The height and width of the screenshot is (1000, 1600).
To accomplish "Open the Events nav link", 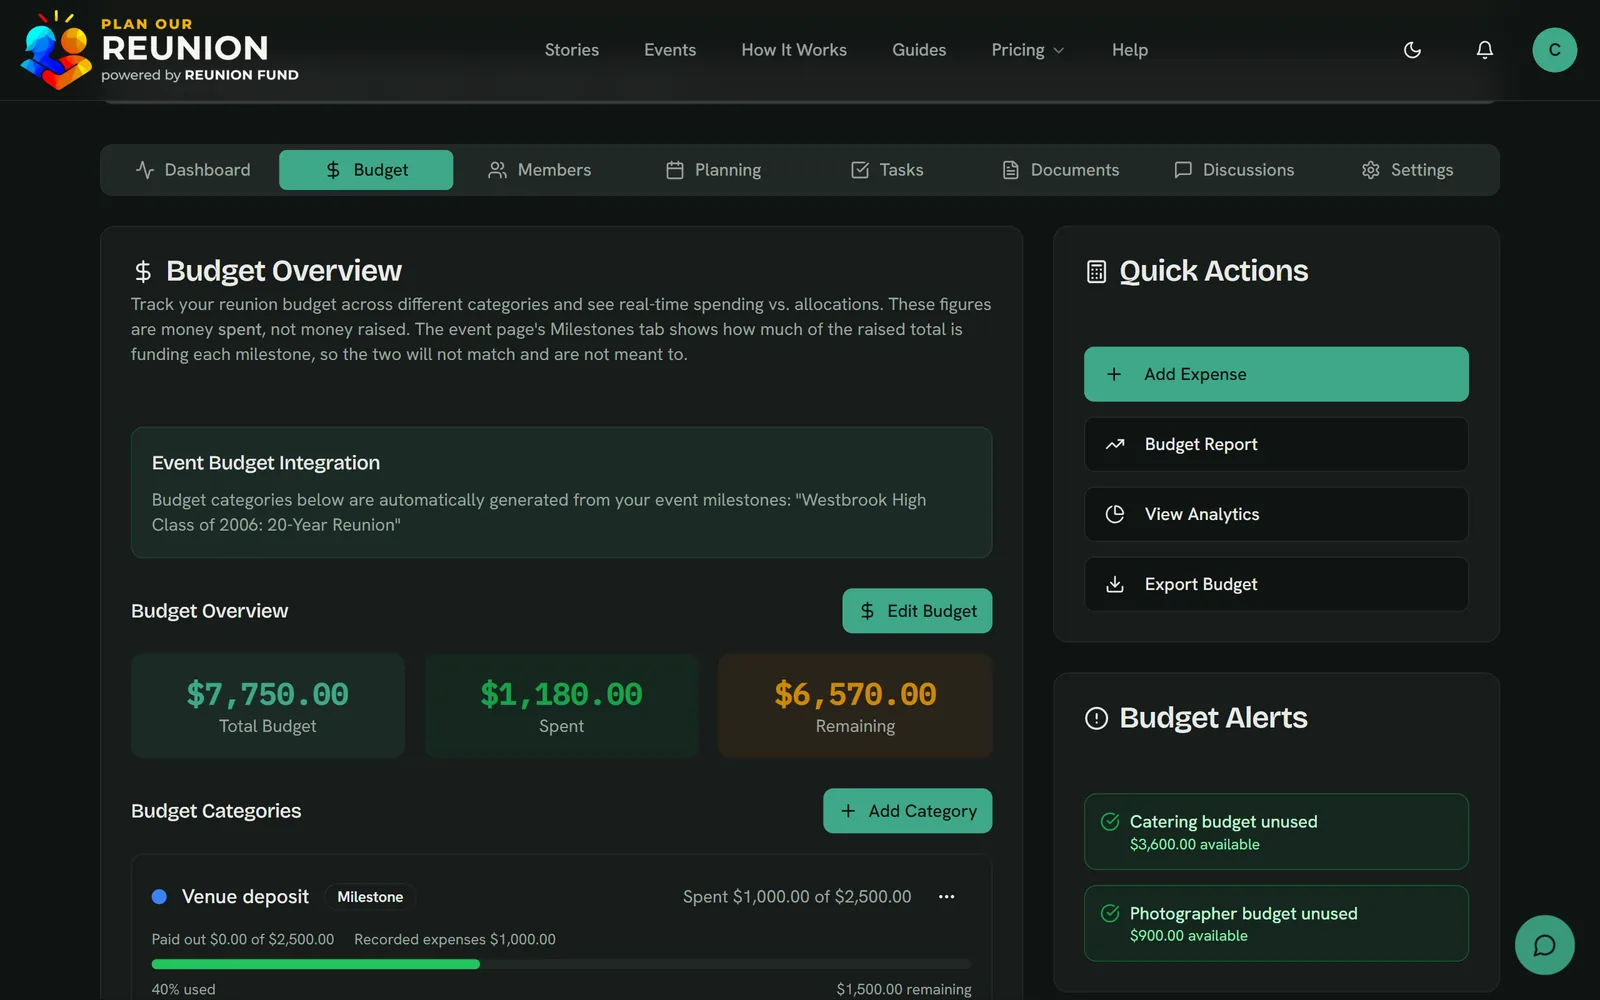I will click(x=670, y=50).
